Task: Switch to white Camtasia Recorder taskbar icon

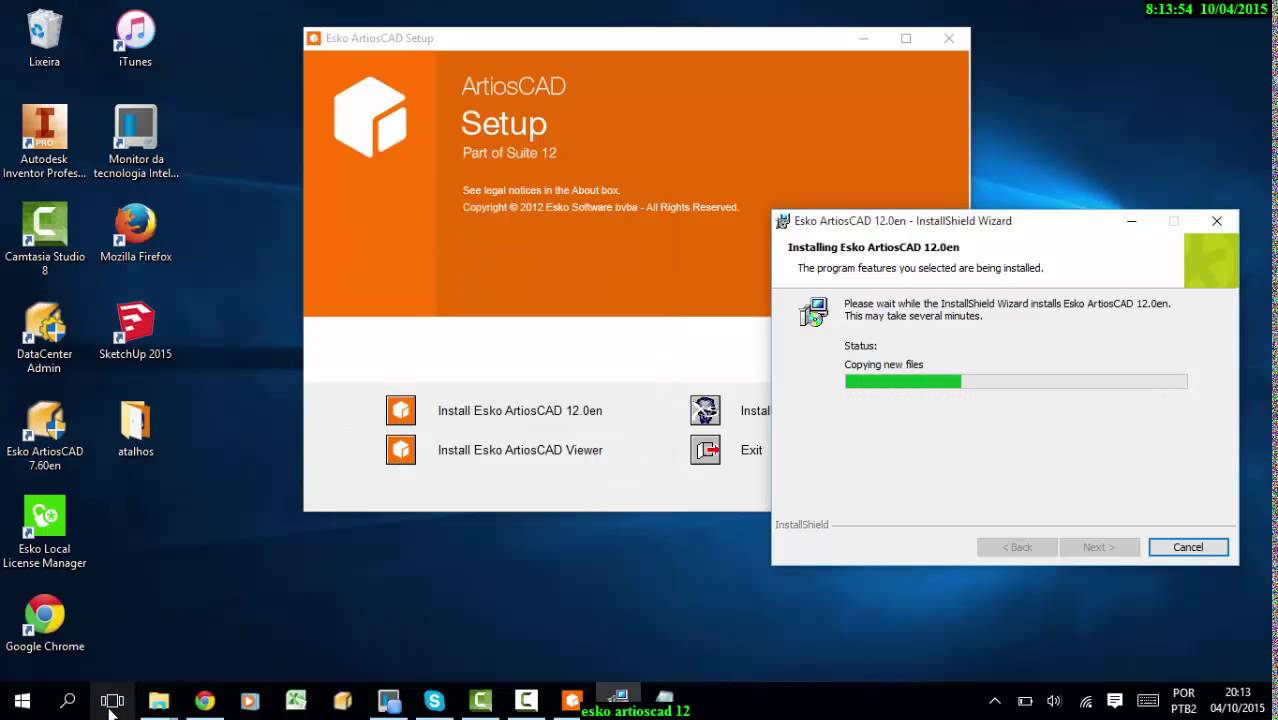Action: pos(526,701)
